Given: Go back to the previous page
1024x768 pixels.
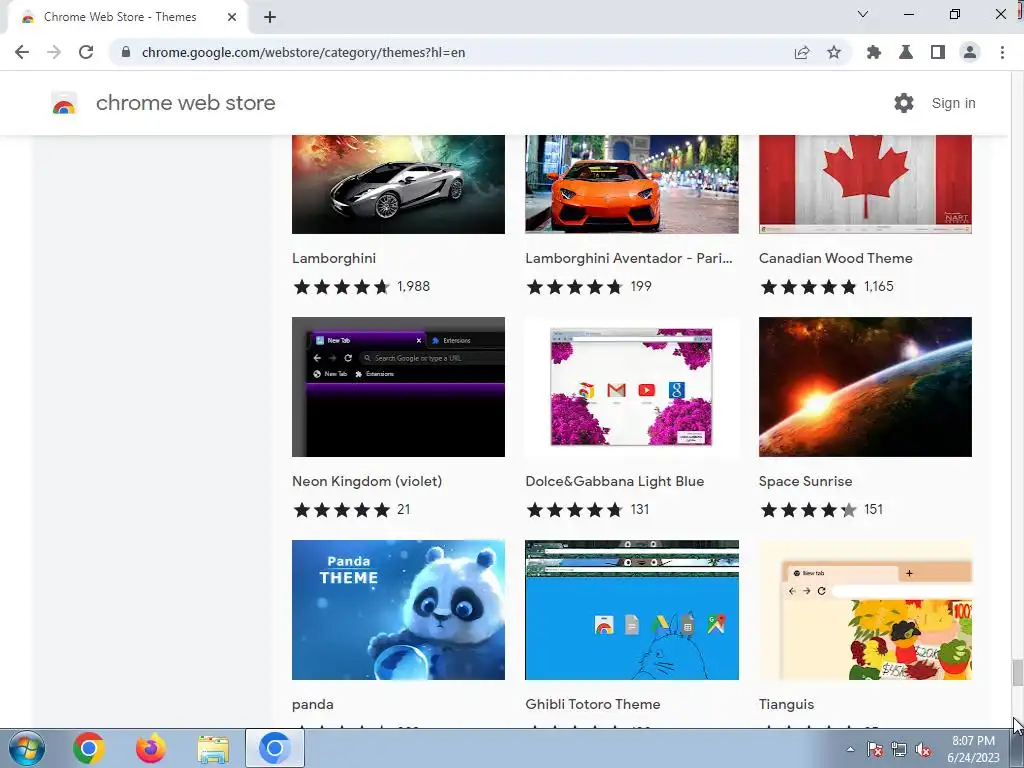Looking at the screenshot, I should point(22,52).
